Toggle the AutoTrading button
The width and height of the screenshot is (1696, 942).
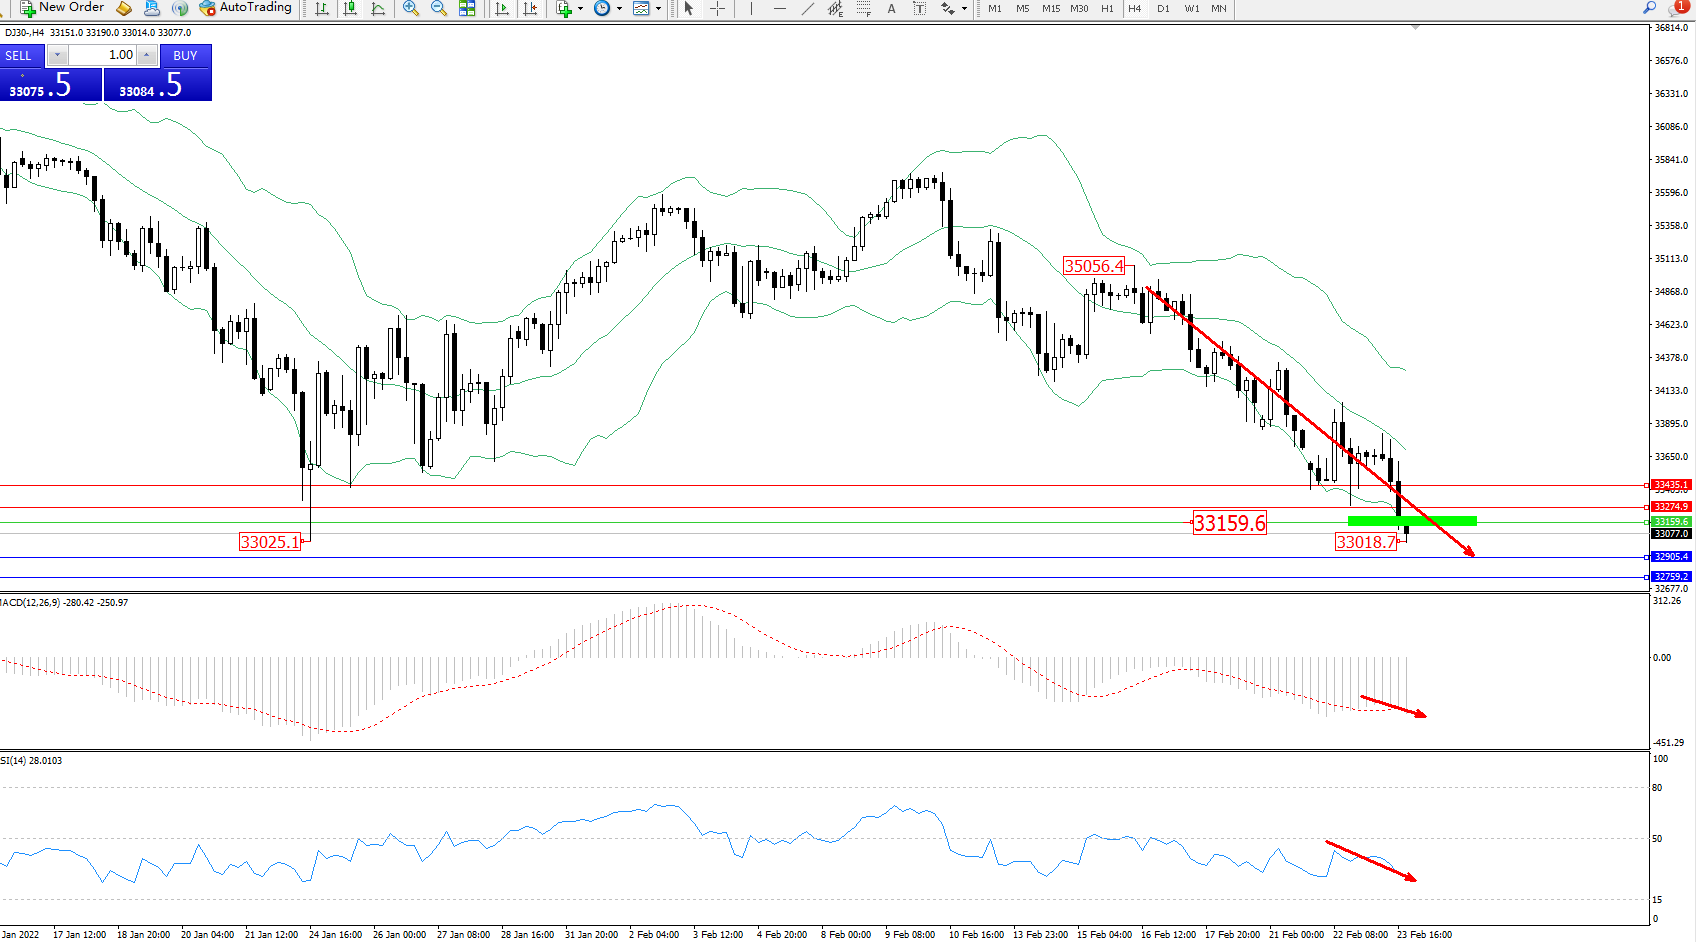pos(246,8)
